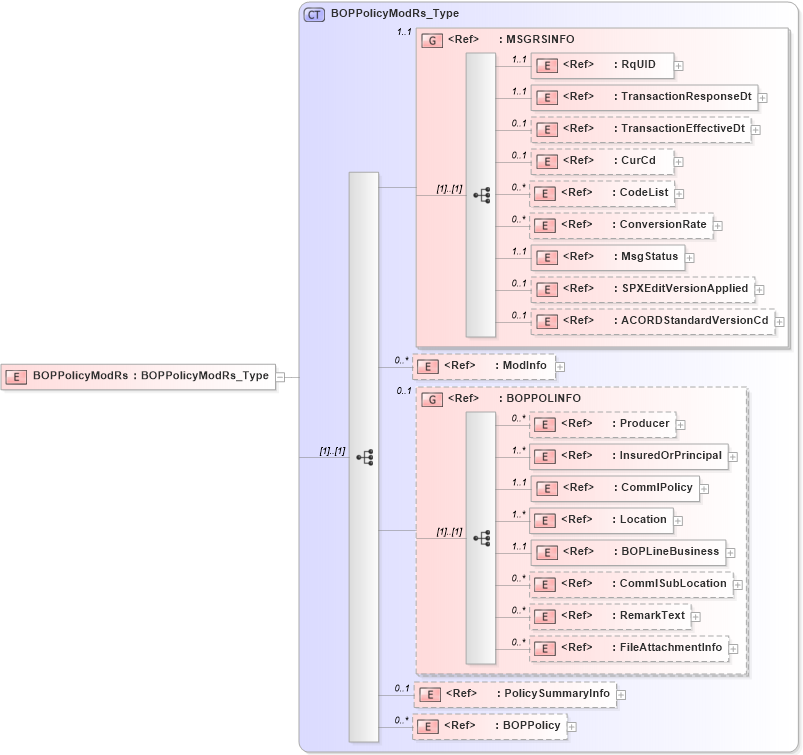Expand the BOPPolicyModRs root element
The height and width of the screenshot is (755, 803).
[281, 377]
